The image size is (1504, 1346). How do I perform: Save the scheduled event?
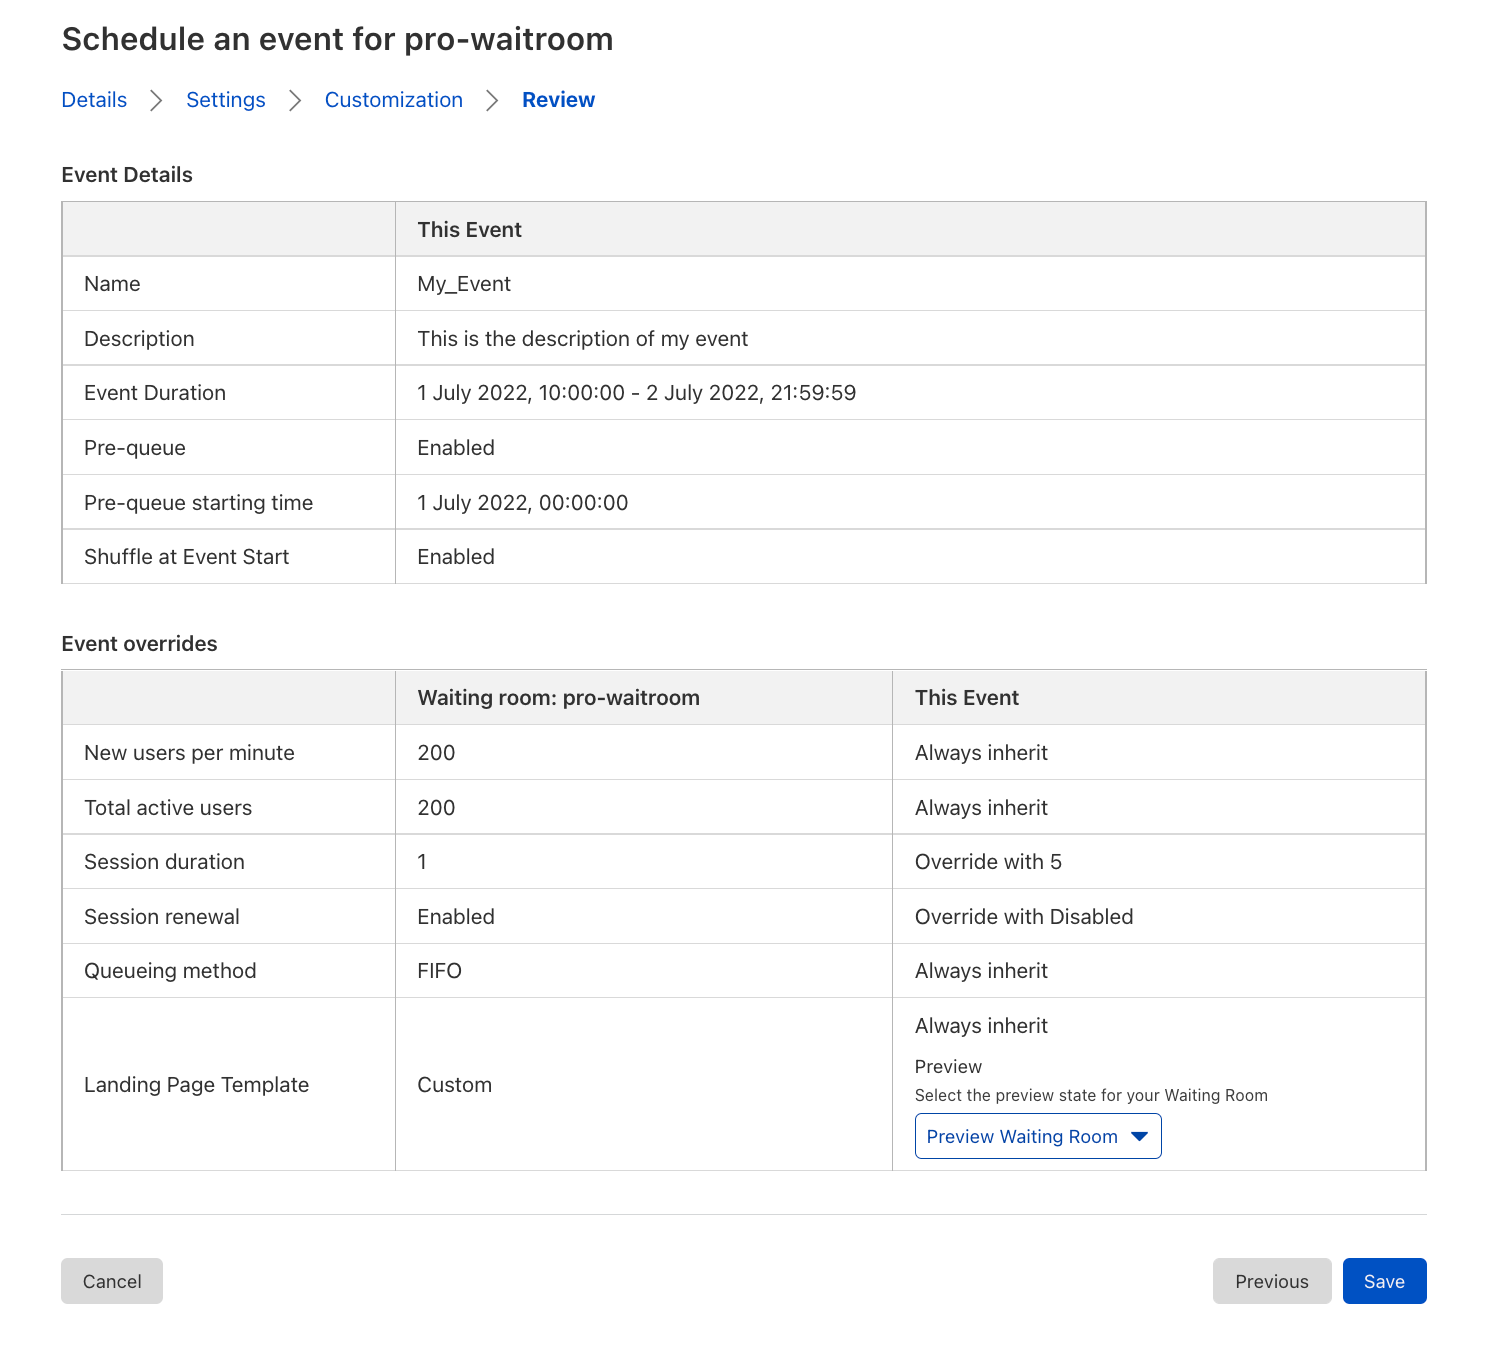pyautogui.click(x=1384, y=1281)
